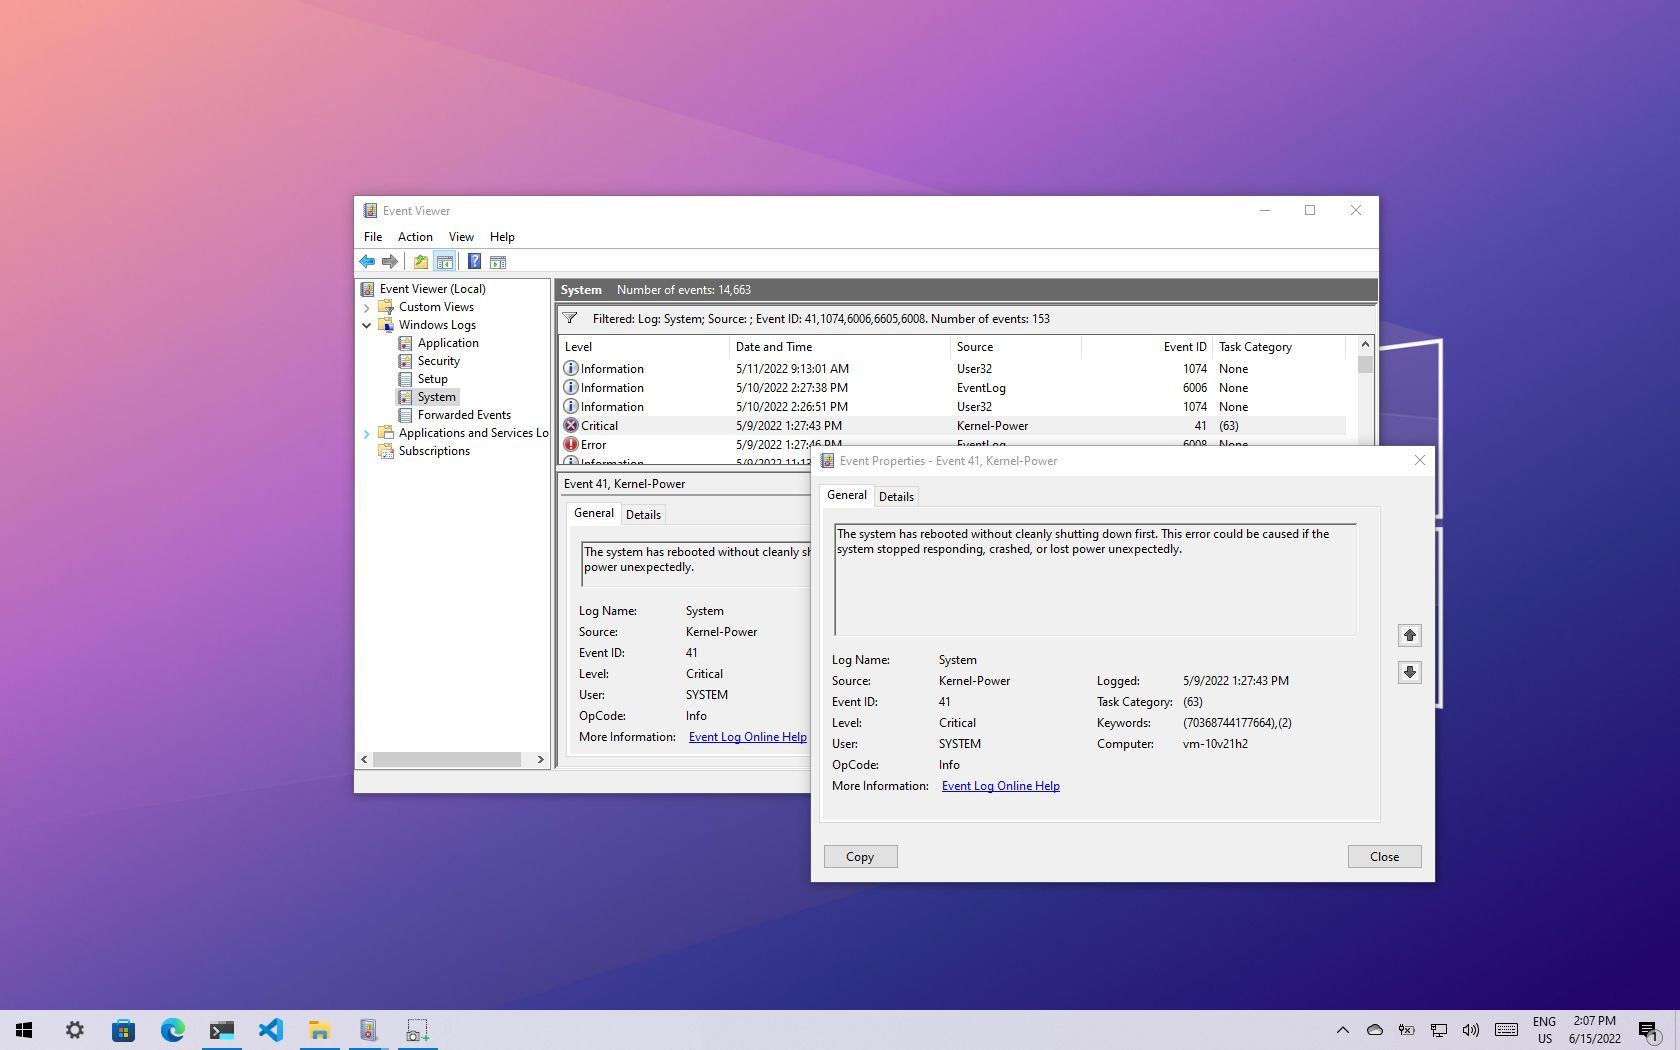Select Event Viewer (Local) root node
The image size is (1680, 1050).
(432, 289)
